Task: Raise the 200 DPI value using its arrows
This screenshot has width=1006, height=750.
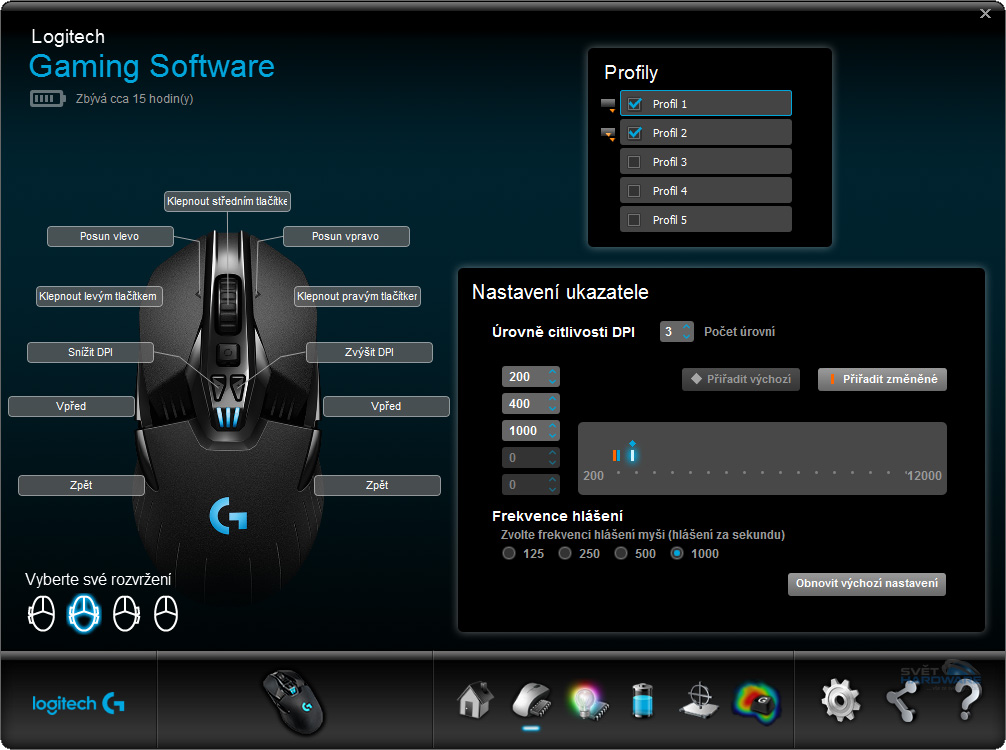Action: coord(552,372)
